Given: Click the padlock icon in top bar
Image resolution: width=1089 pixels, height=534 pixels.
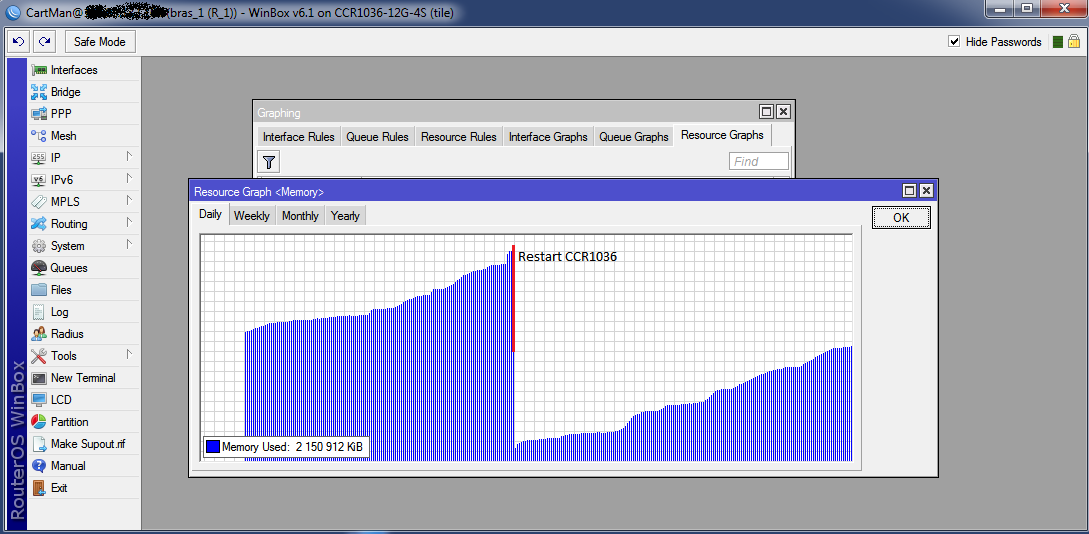Looking at the screenshot, I should (1074, 42).
